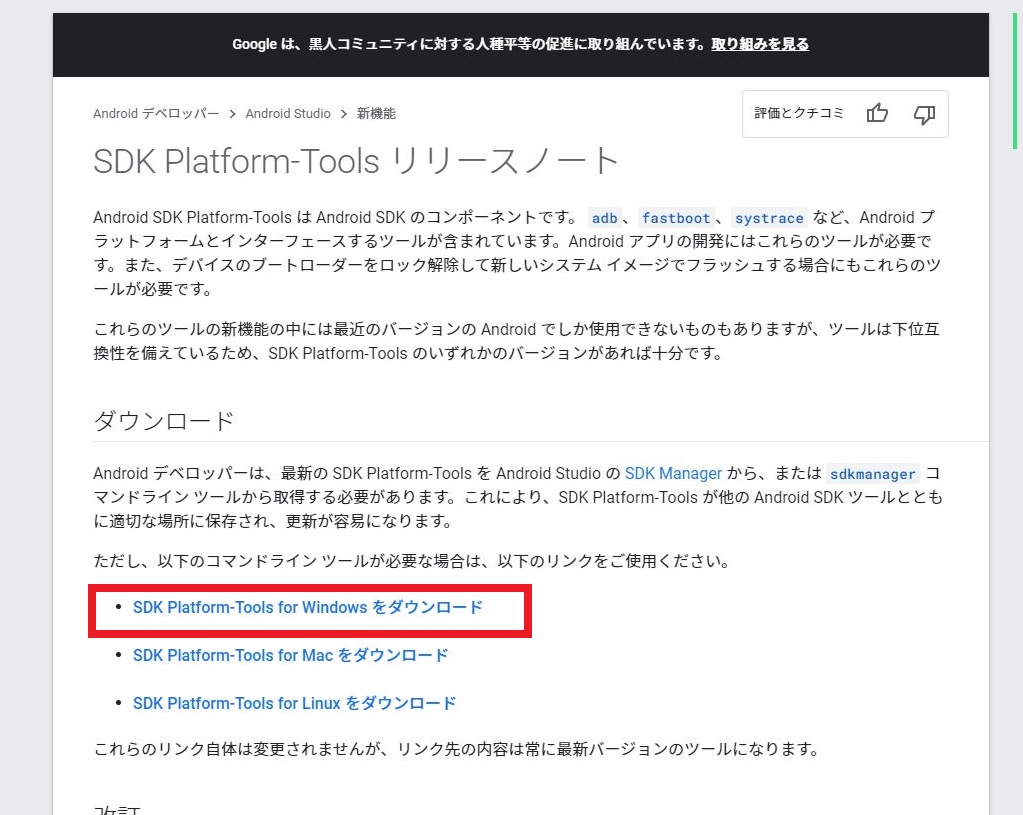This screenshot has width=1023, height=815.
Task: Download SDK Platform-Tools for Windows
Action: (308, 607)
